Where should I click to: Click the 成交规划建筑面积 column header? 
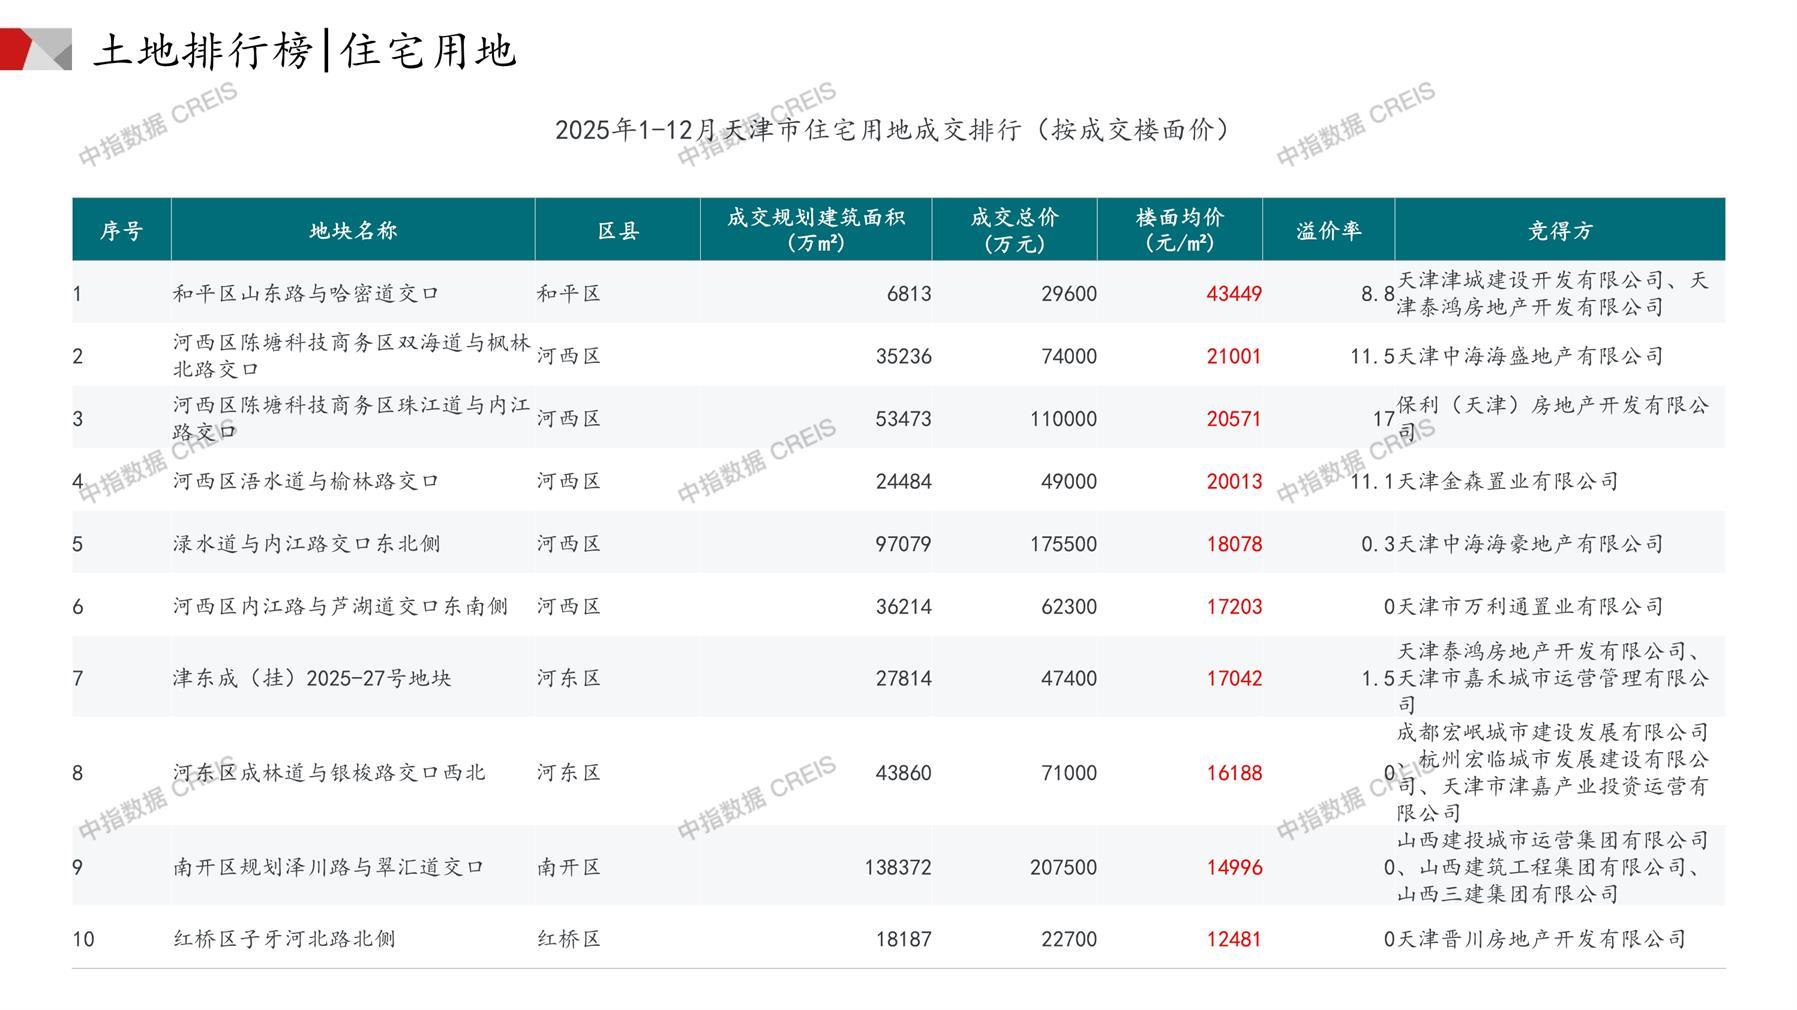(x=815, y=230)
